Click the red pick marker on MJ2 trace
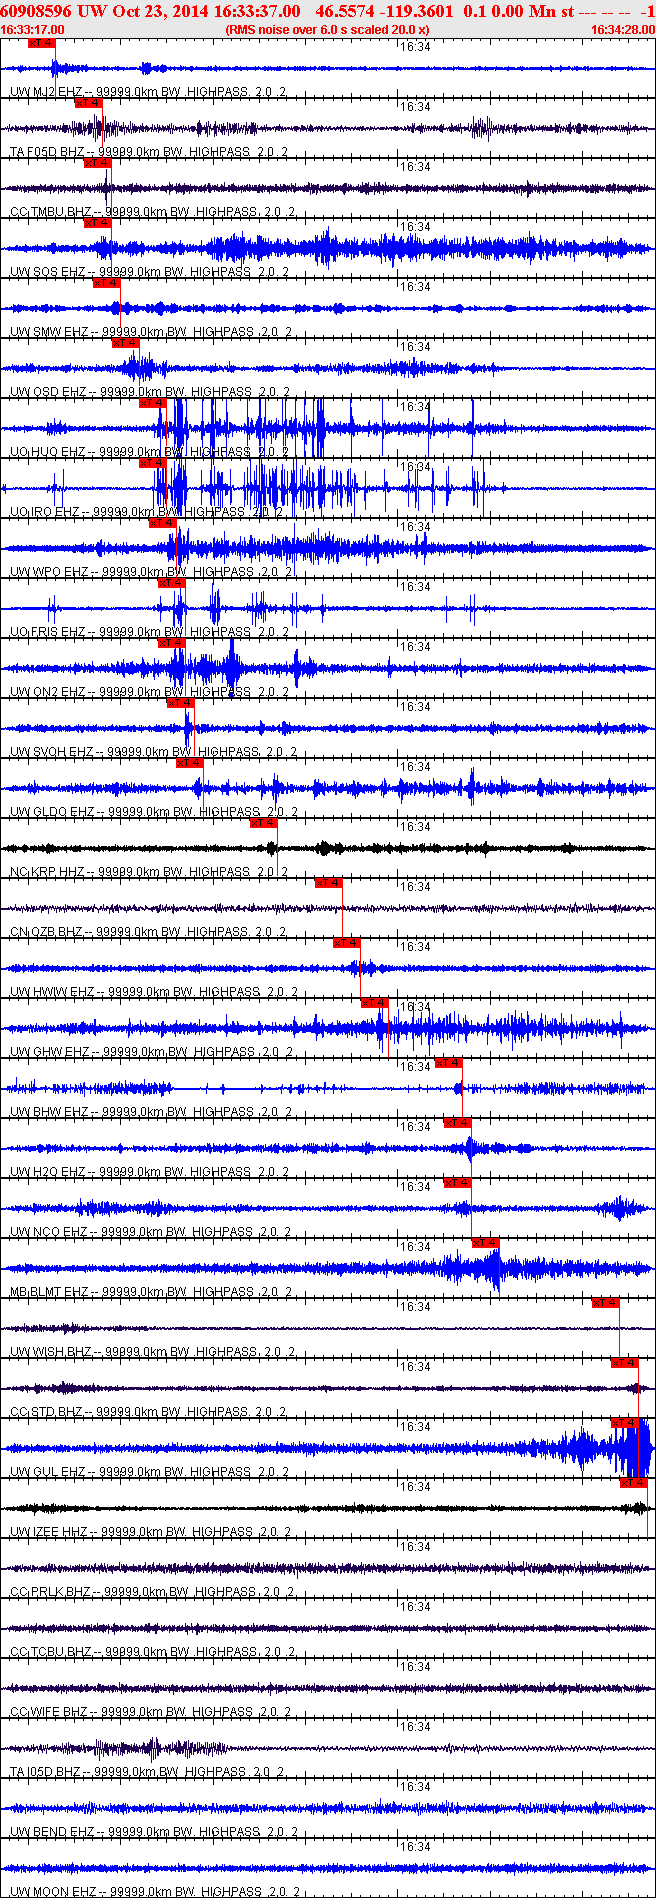656x1898 pixels. click(41, 43)
